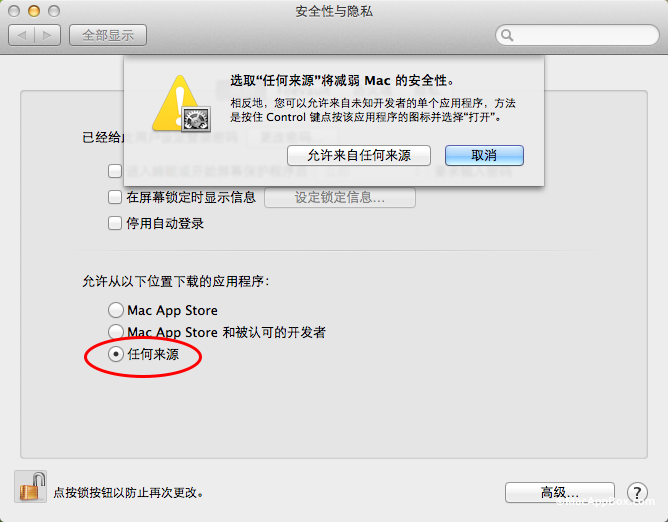Toggle 停用自动登录 checkbox
The width and height of the screenshot is (668, 522).
click(x=115, y=223)
